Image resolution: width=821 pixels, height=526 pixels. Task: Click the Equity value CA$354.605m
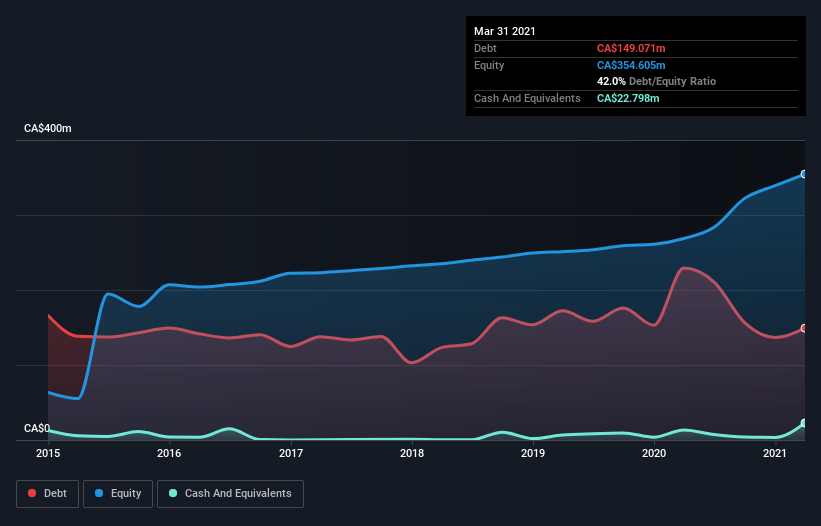pos(631,65)
